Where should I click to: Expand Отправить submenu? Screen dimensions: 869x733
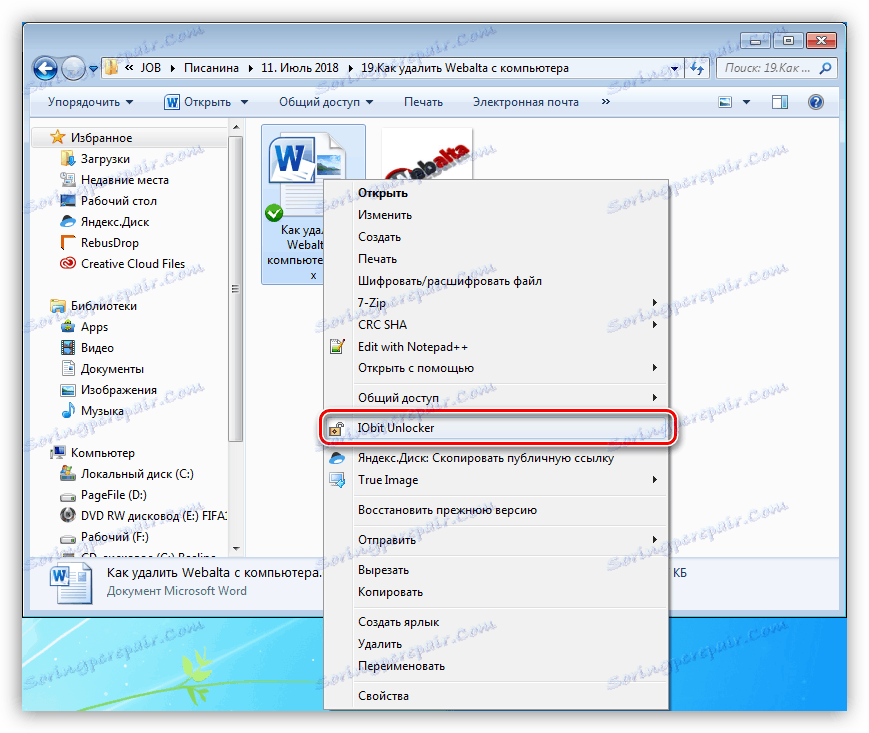[497, 540]
